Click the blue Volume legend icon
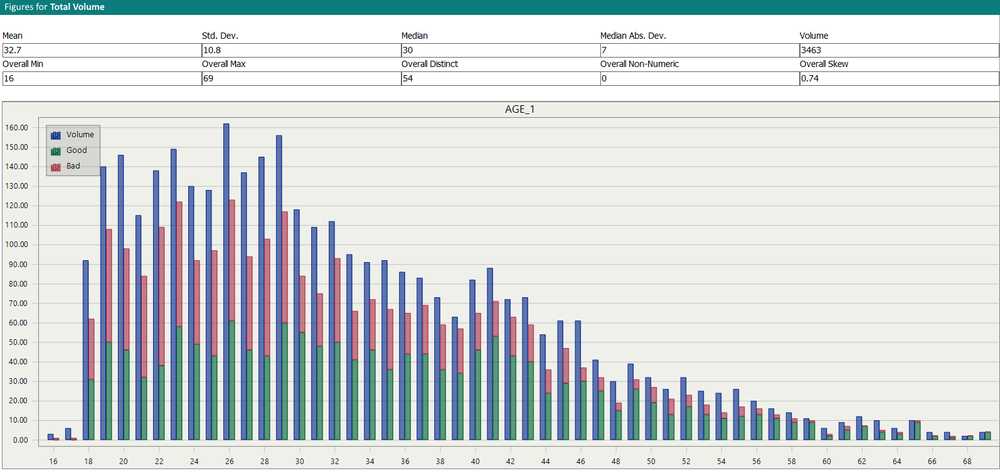 coord(55,135)
